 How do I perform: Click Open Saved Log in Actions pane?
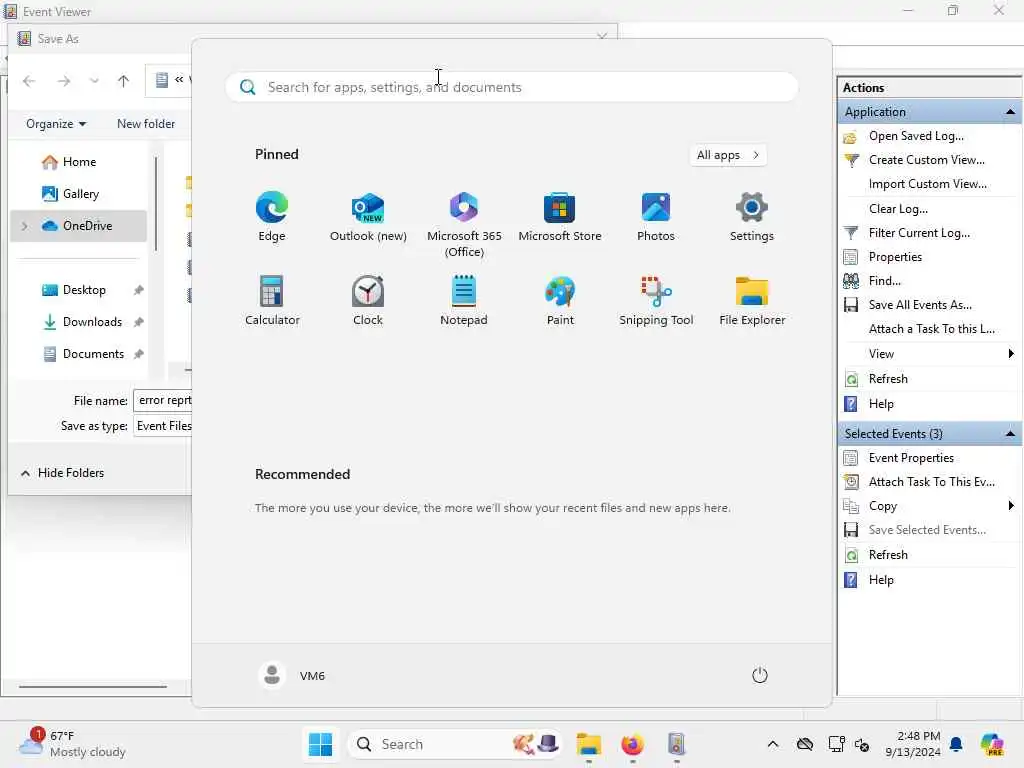coord(916,136)
